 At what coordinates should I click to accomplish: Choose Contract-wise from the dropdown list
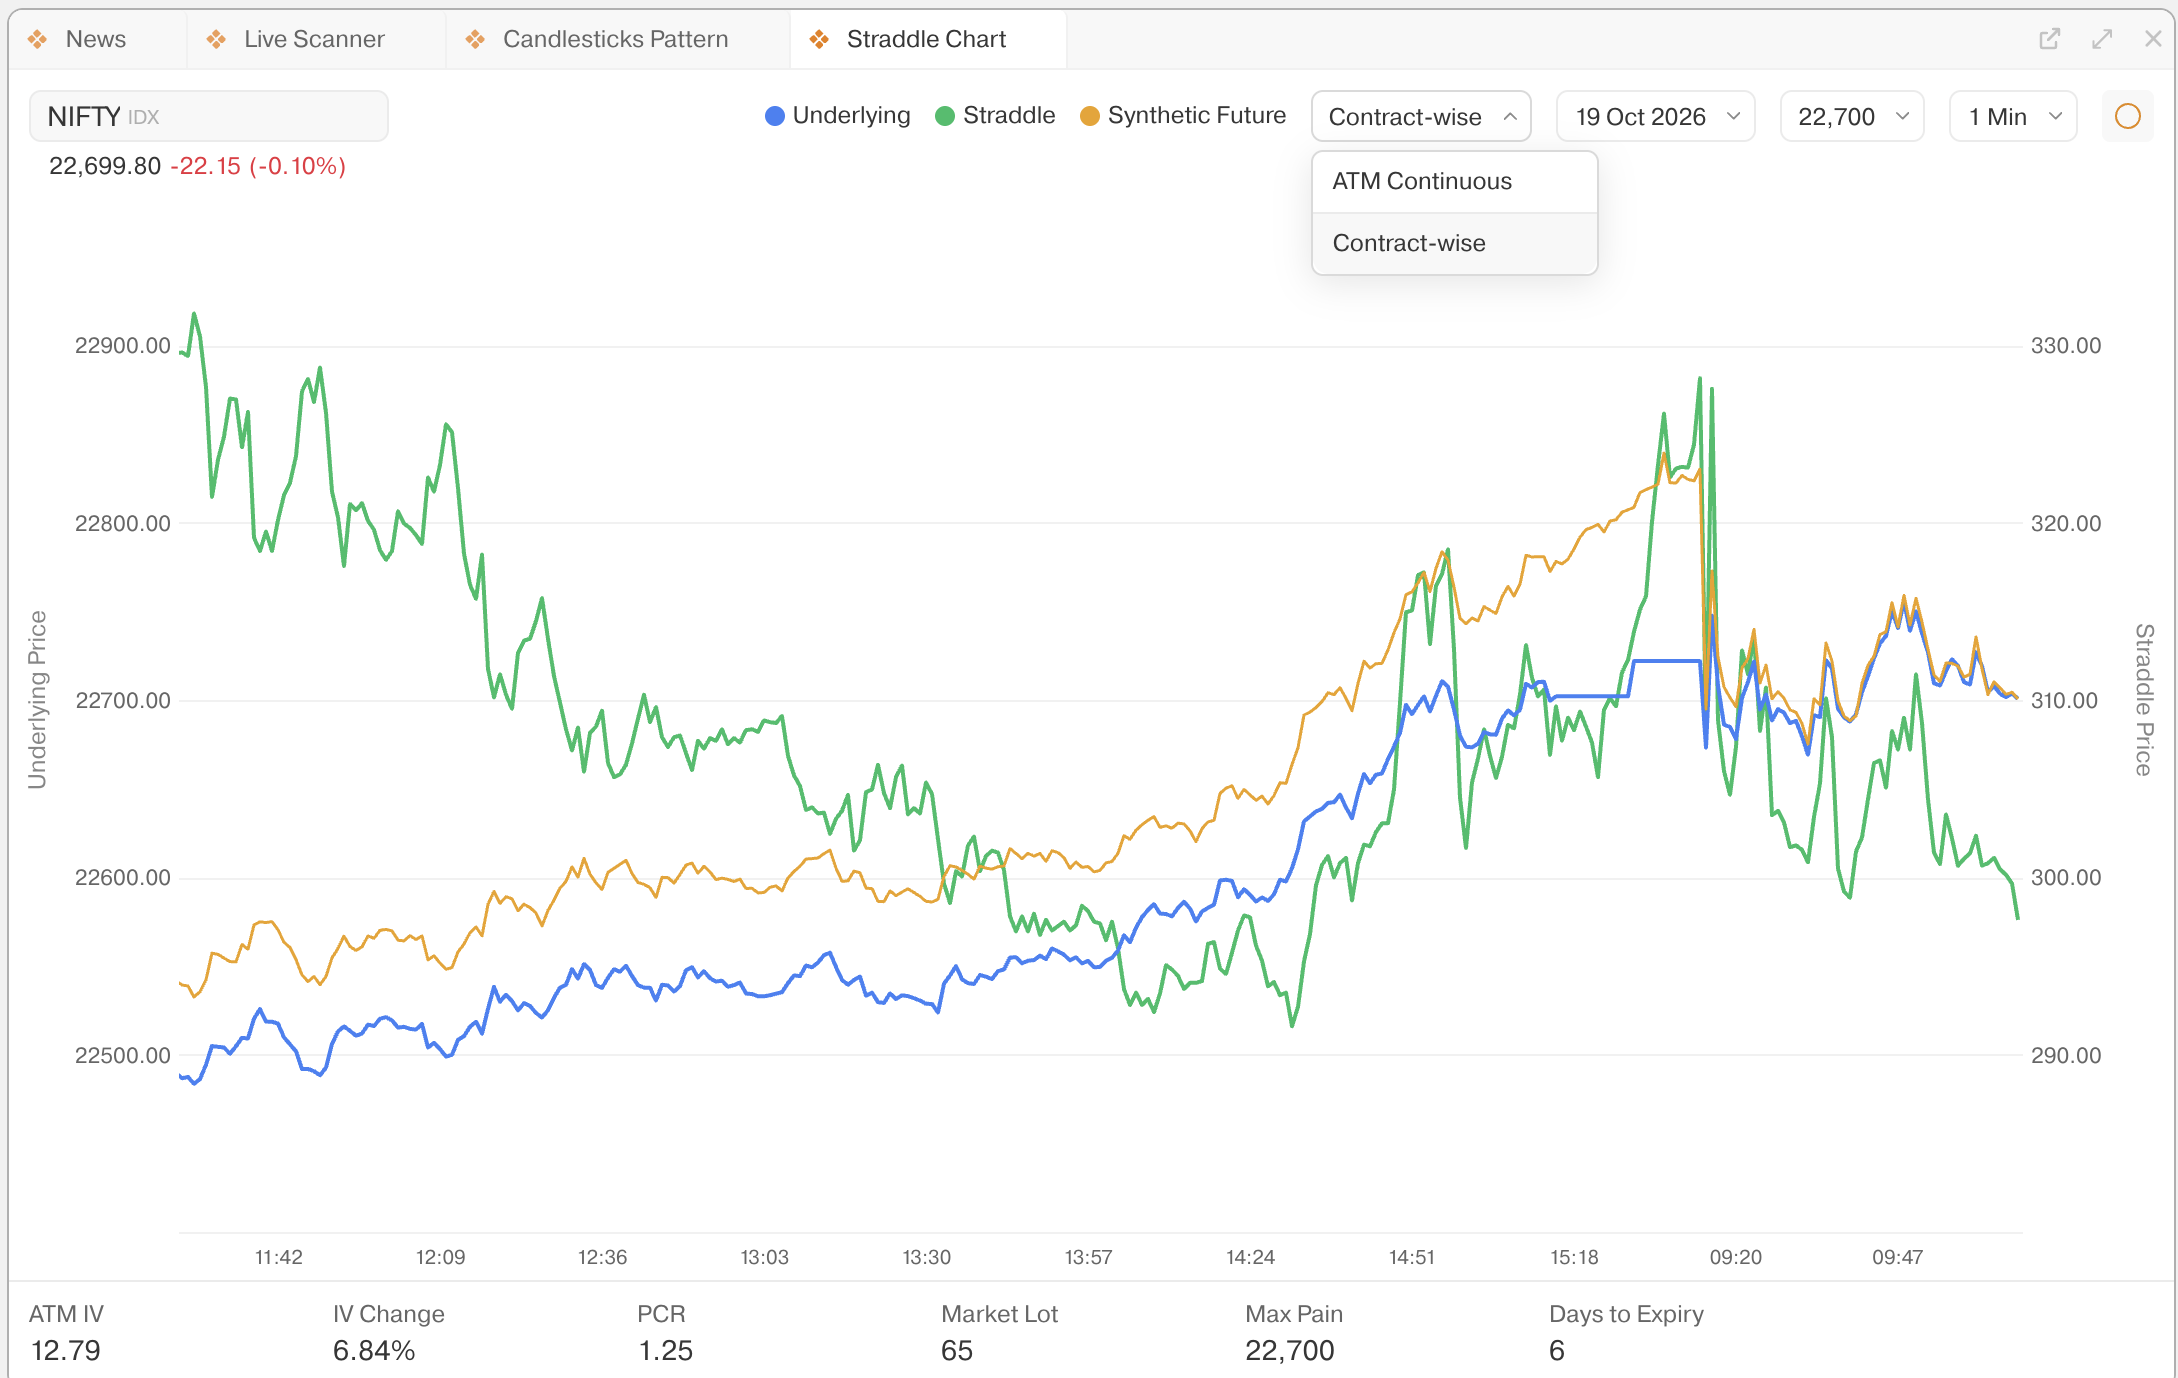1454,243
